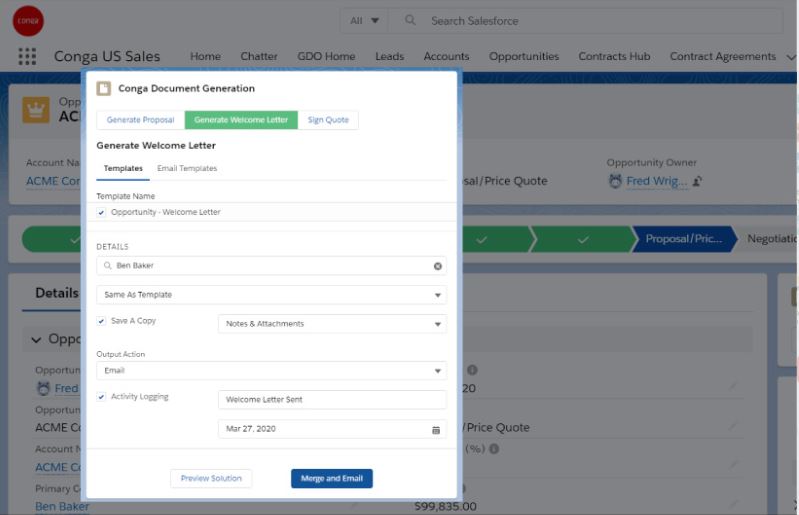Viewport: 799px width, 515px height.
Task: Switch to the Sign Quote tab
Action: point(328,120)
